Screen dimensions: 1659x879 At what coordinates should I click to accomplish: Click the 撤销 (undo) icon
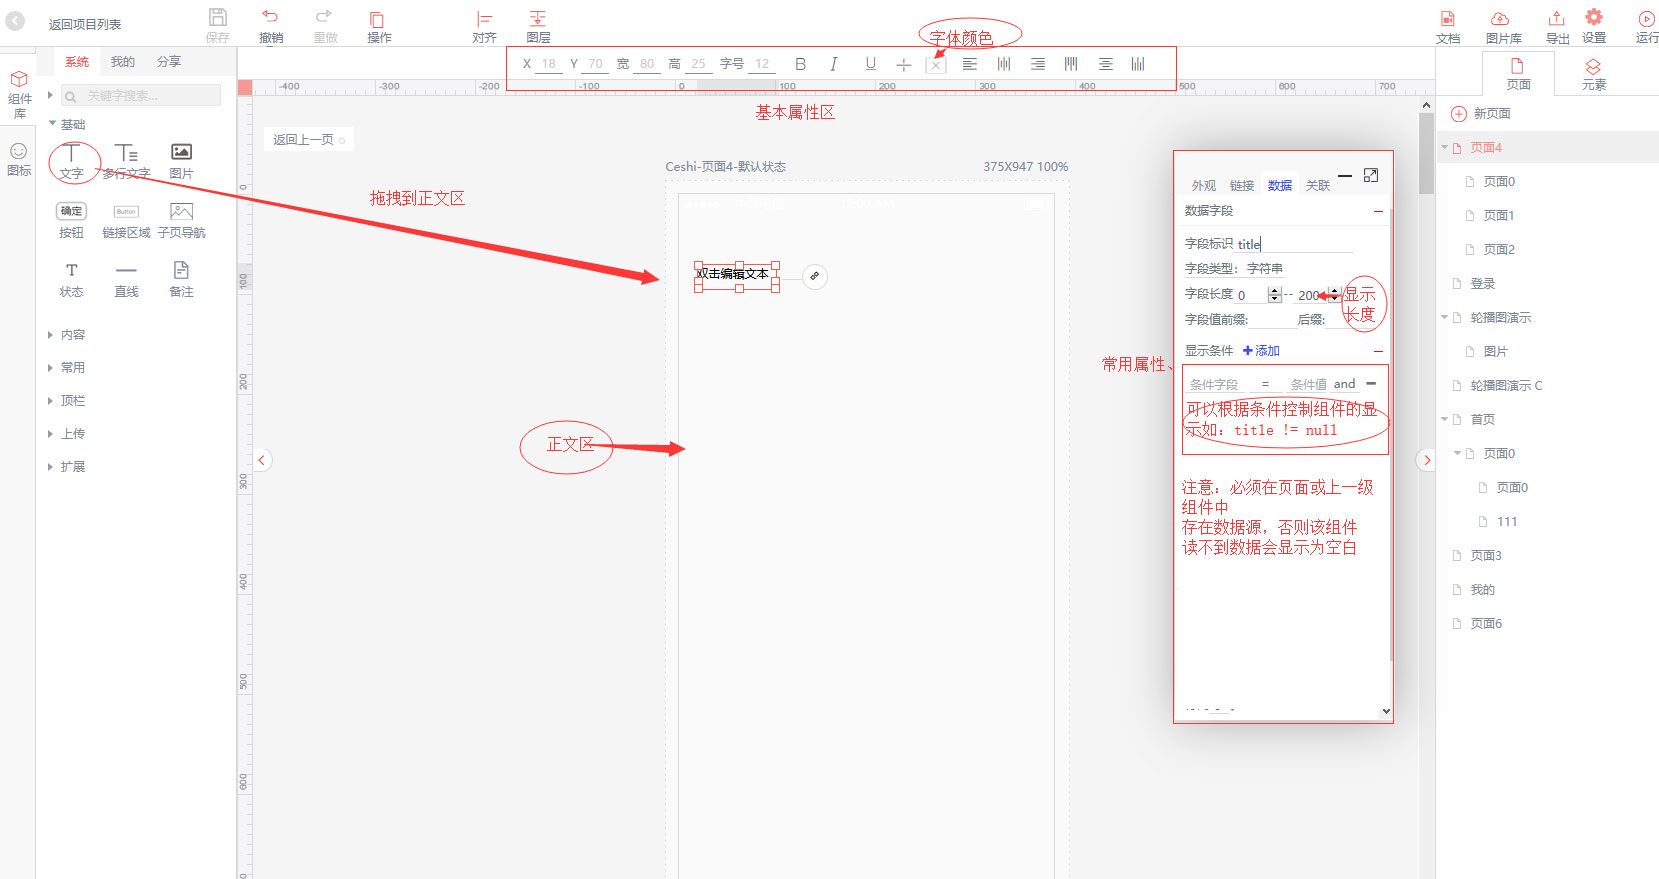[270, 18]
